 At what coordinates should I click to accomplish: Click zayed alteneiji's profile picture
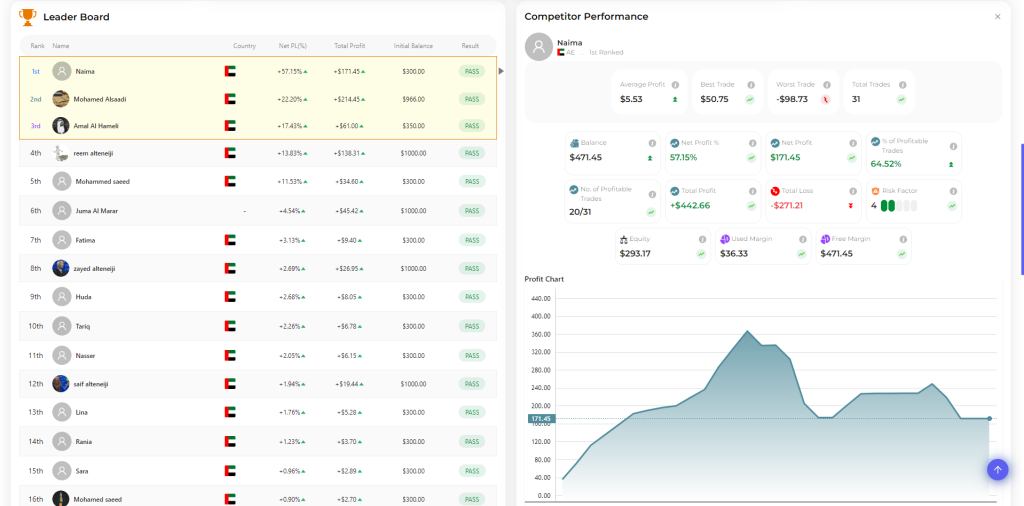coord(61,268)
